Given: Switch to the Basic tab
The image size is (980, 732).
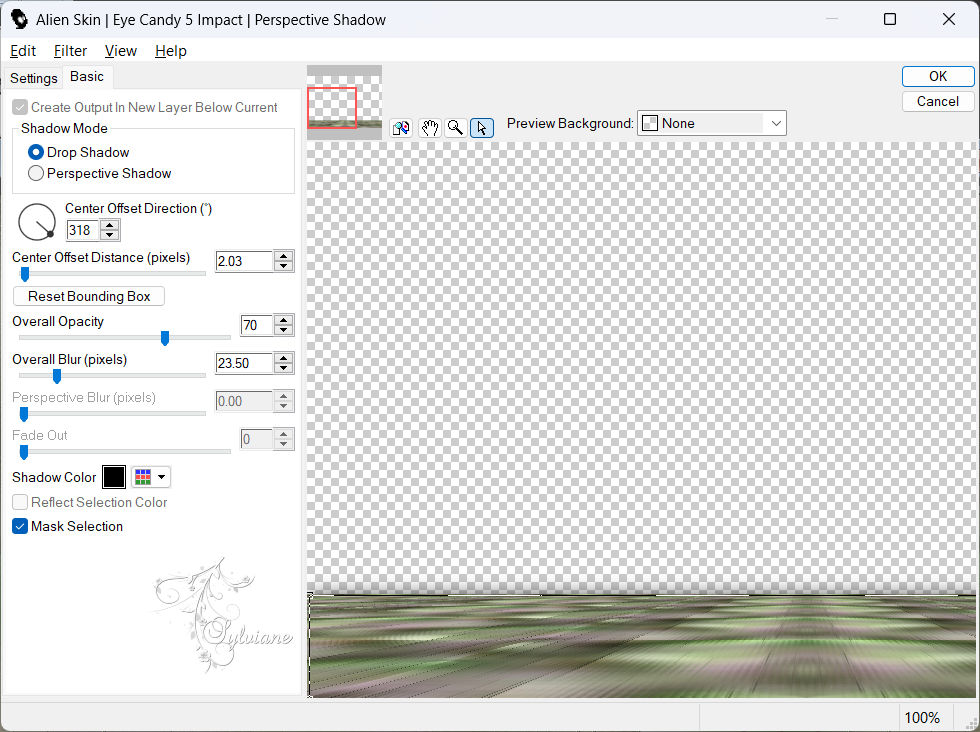Looking at the screenshot, I should 87,76.
